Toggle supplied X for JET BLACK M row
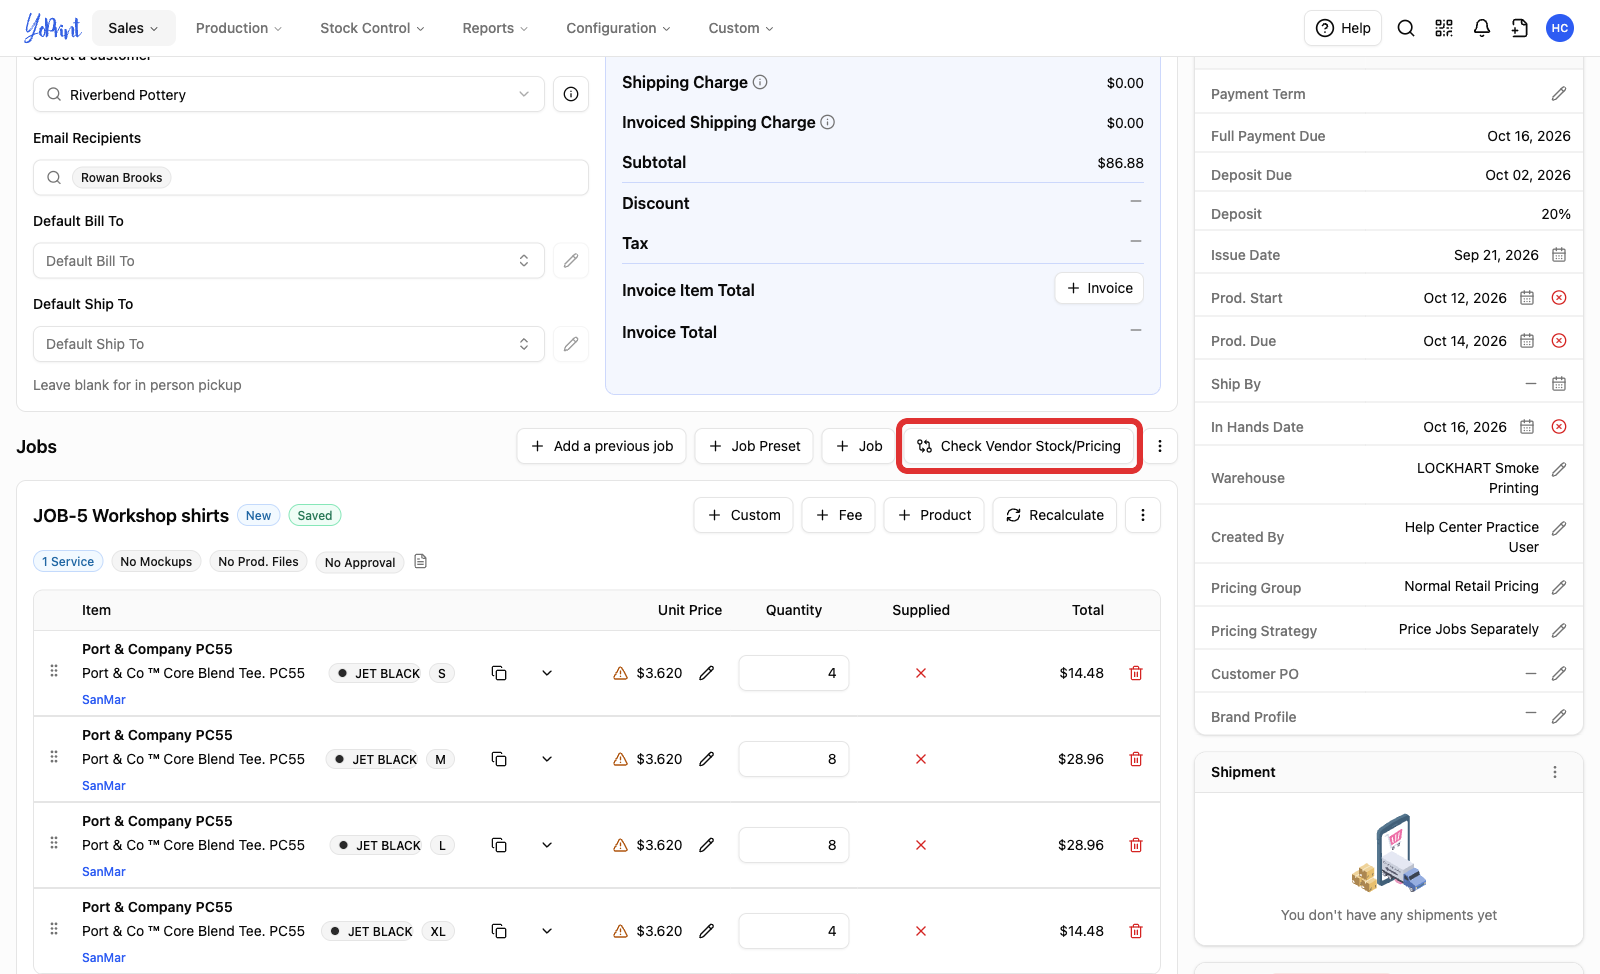 point(921,759)
